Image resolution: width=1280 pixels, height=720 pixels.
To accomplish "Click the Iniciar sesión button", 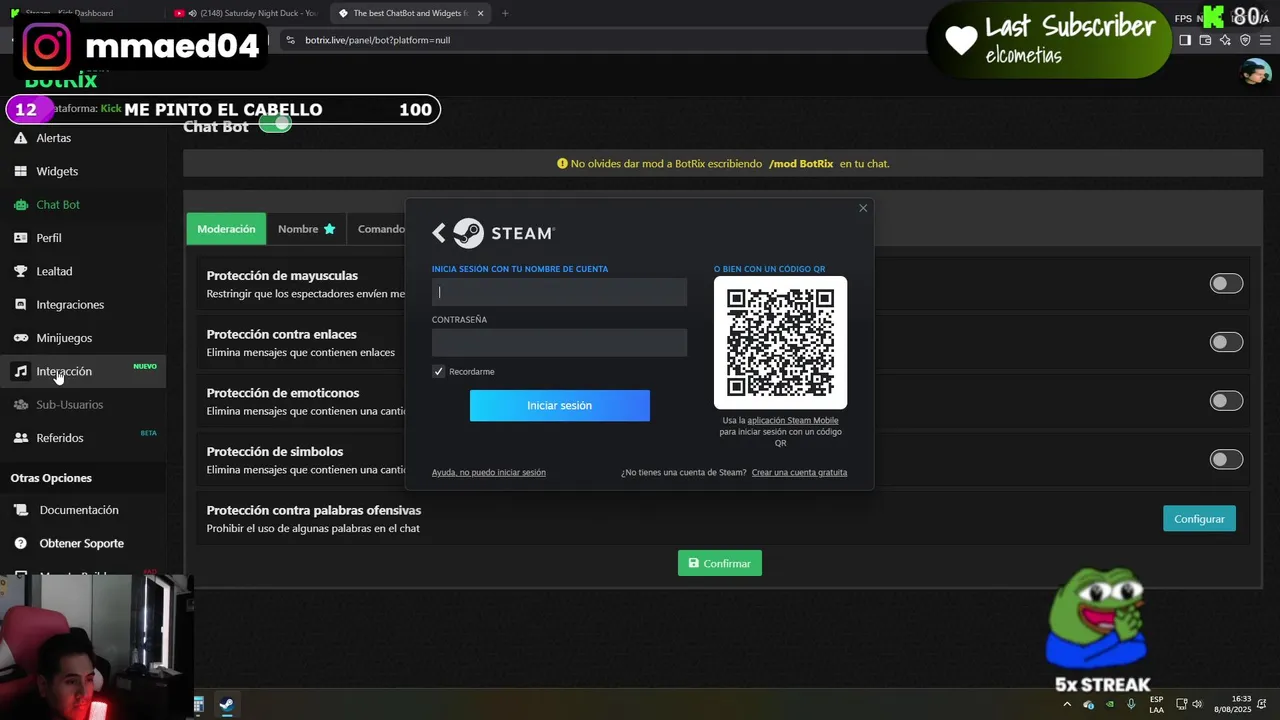I will (560, 406).
